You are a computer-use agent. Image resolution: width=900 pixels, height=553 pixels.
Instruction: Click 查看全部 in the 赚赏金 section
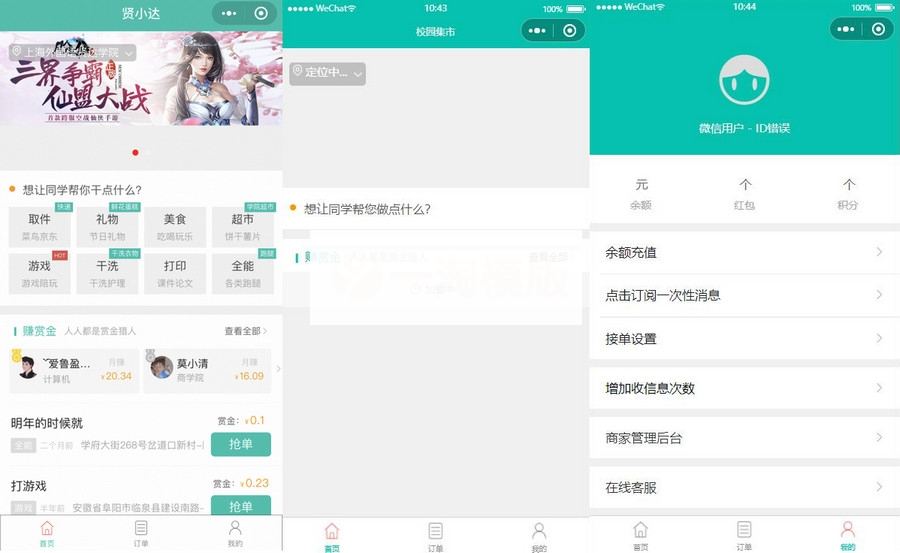pyautogui.click(x=245, y=331)
